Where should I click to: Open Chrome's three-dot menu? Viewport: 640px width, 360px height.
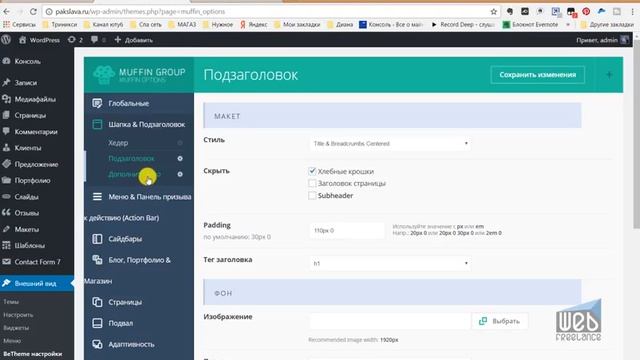[x=633, y=11]
